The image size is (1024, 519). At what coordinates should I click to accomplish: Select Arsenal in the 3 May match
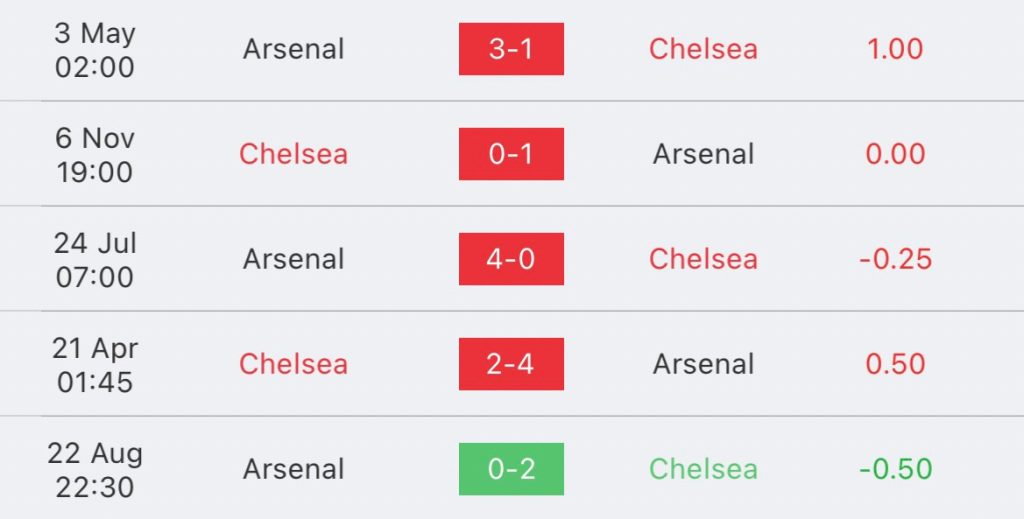coord(293,49)
